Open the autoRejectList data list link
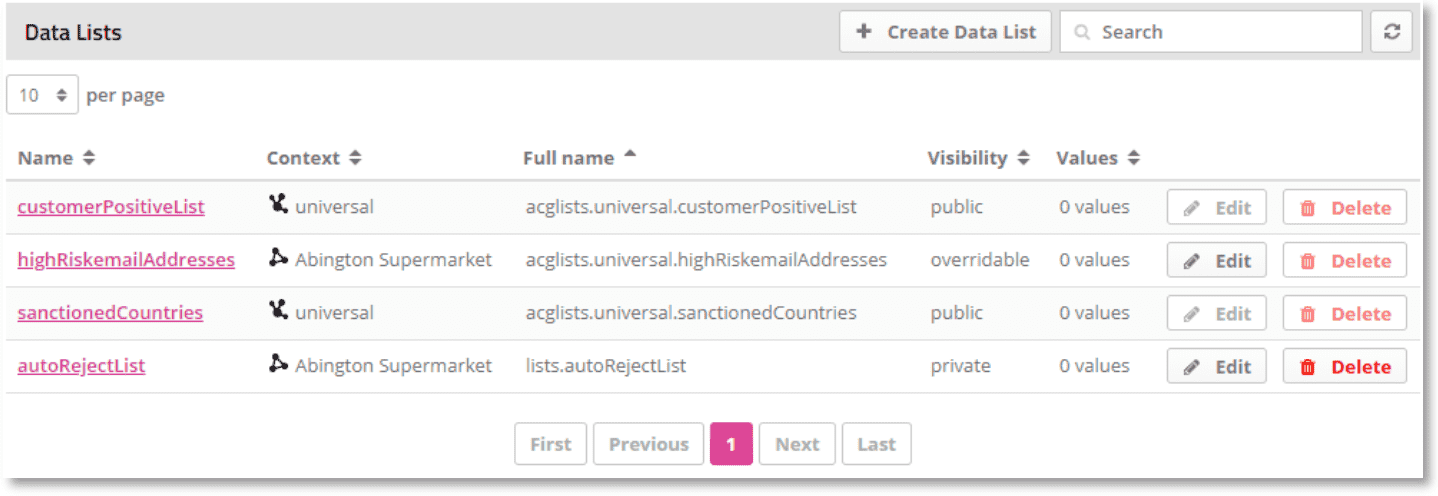Image resolution: width=1438 pixels, height=496 pixels. point(81,366)
